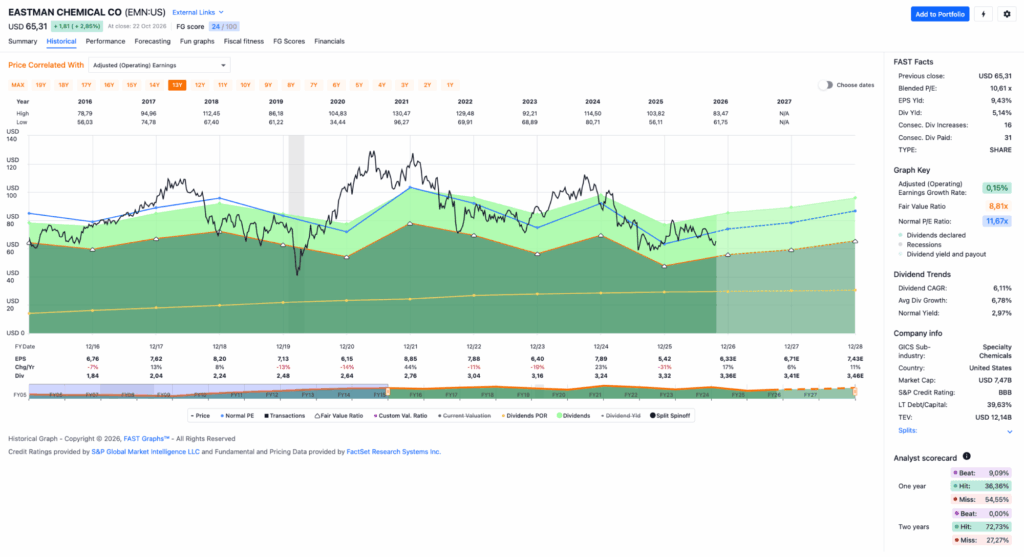The width and height of the screenshot is (1024, 557).
Task: Open the Fun graphs tab
Action: click(x=197, y=41)
